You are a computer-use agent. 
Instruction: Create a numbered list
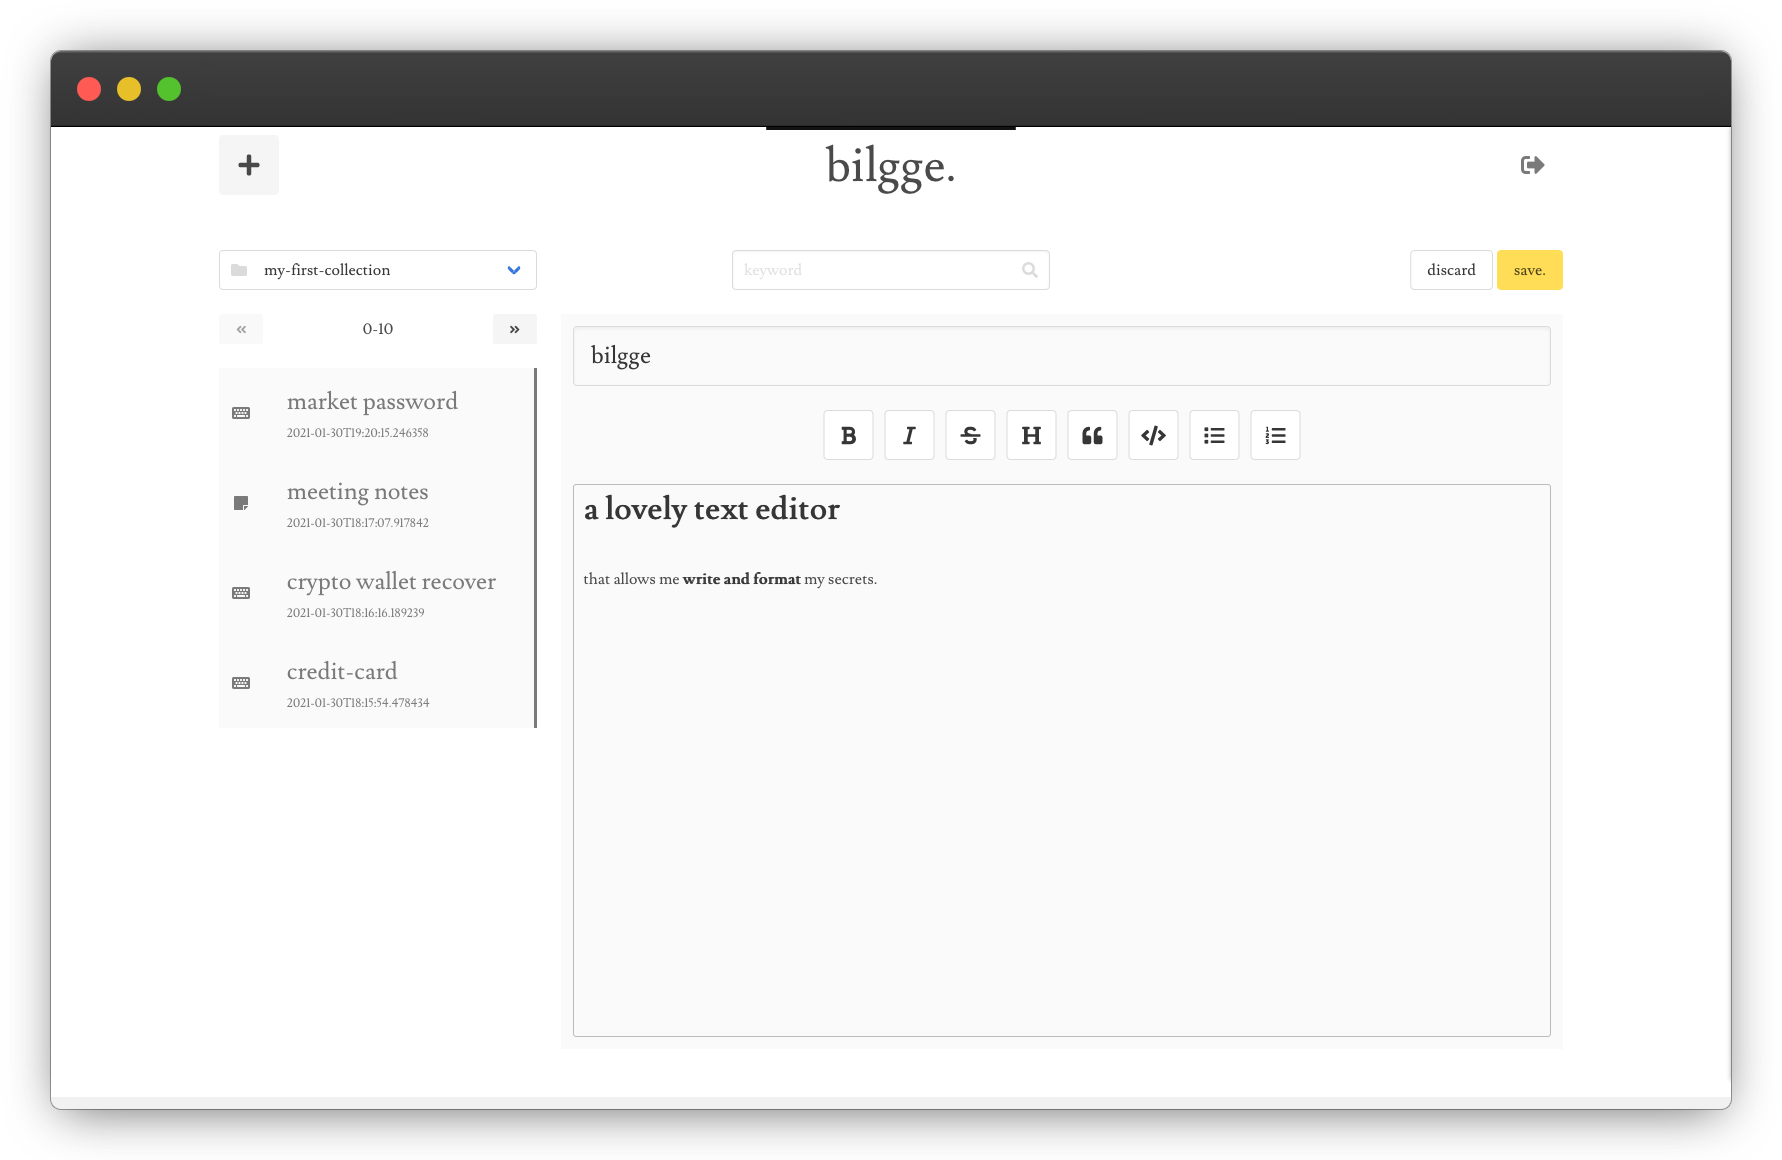tap(1275, 435)
